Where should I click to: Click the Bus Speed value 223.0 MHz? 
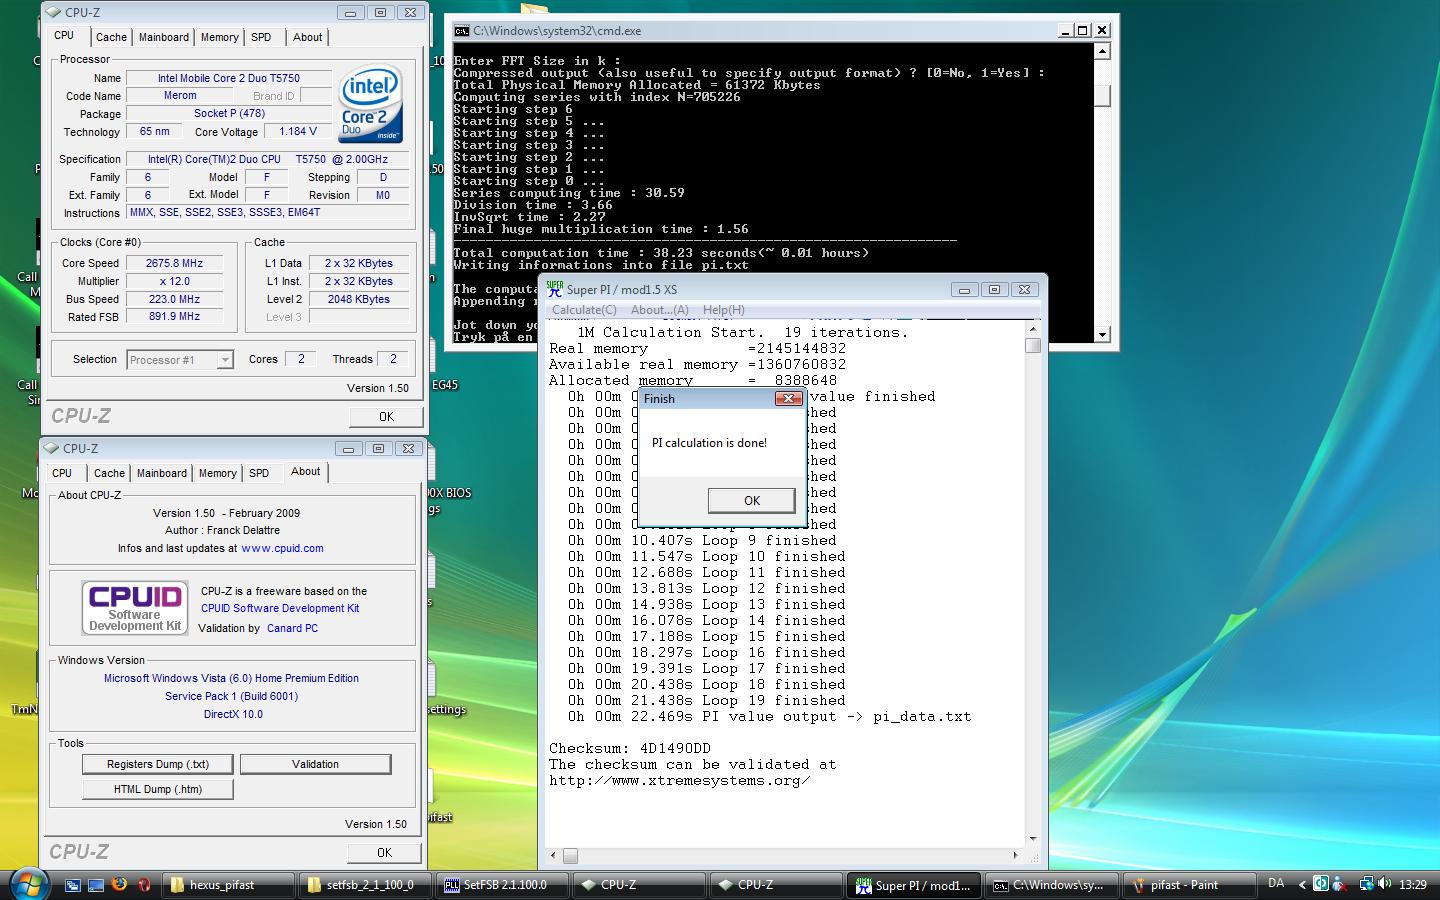tap(174, 299)
